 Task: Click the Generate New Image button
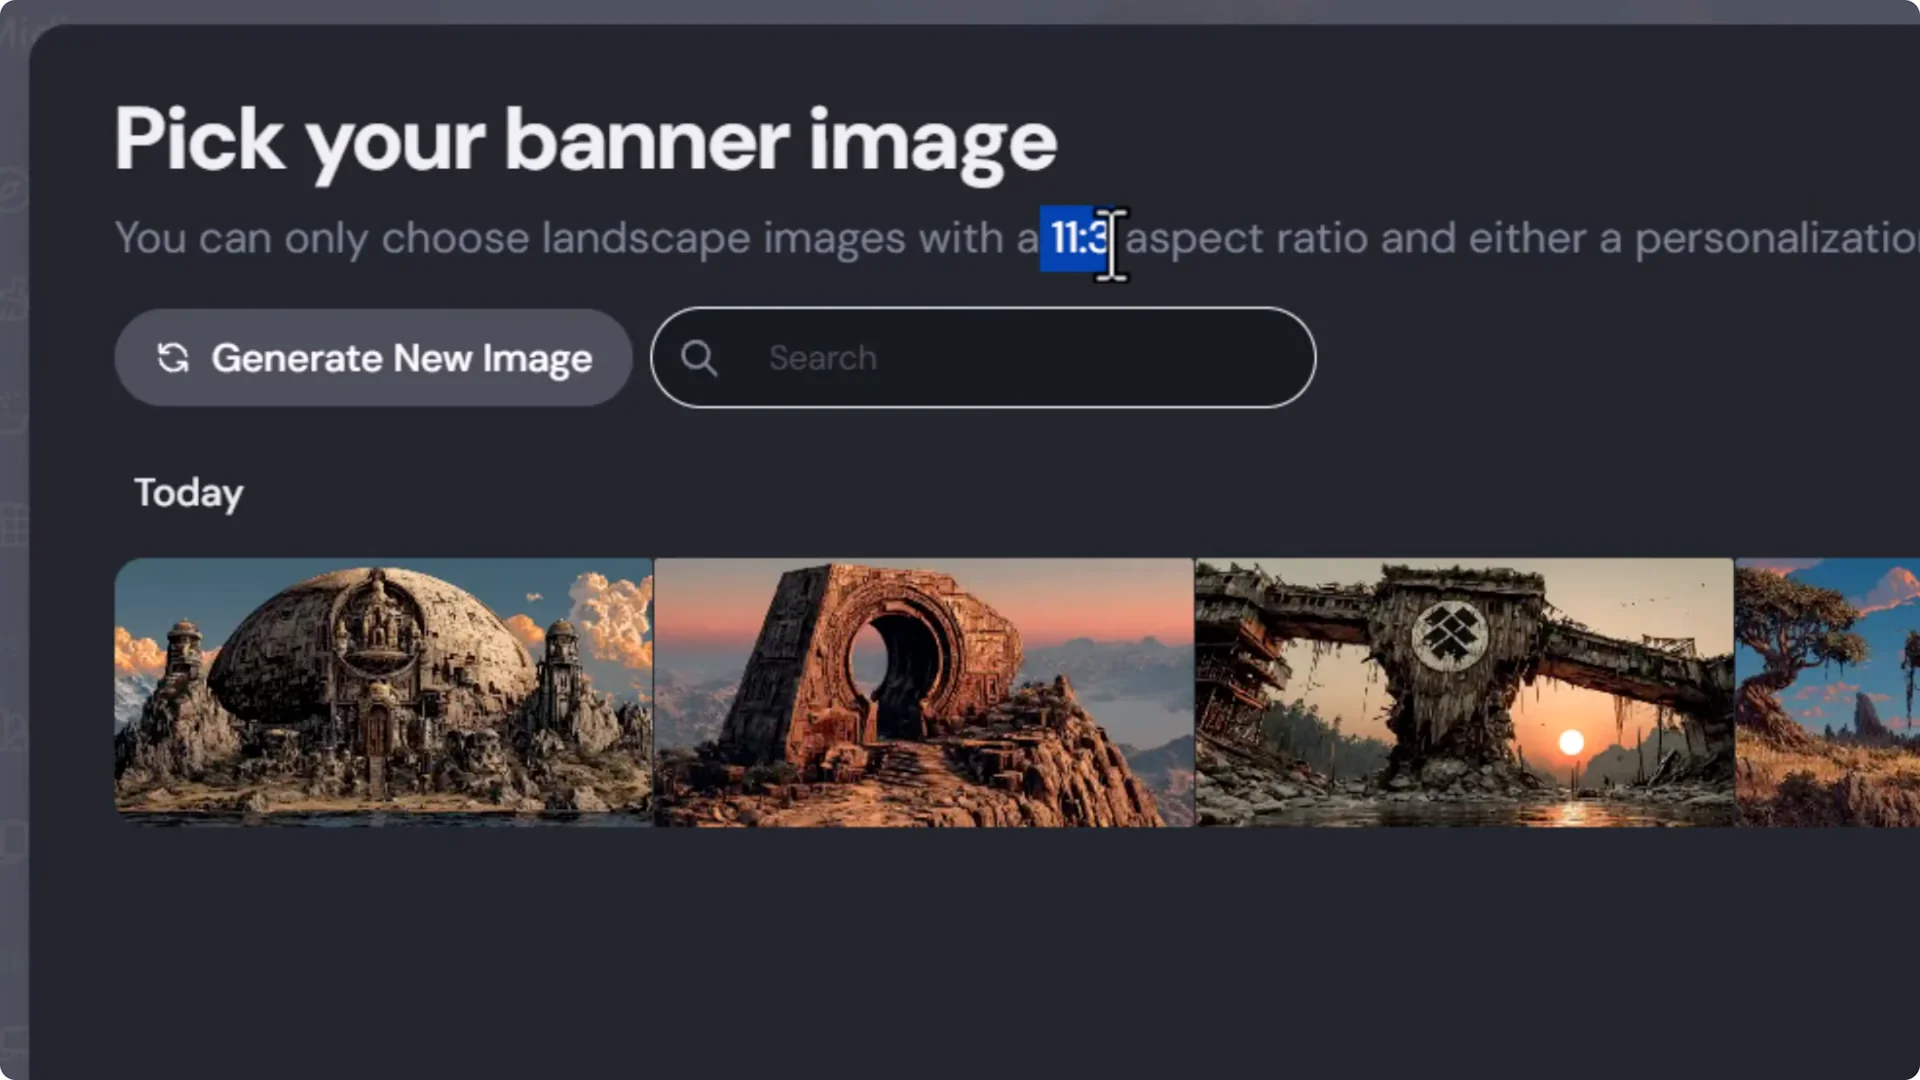(372, 357)
